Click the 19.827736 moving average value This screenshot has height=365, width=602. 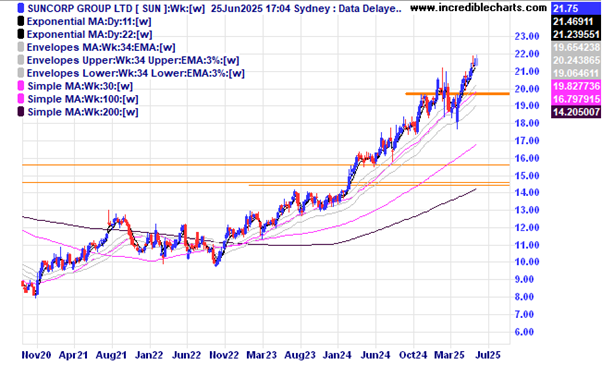pyautogui.click(x=576, y=86)
